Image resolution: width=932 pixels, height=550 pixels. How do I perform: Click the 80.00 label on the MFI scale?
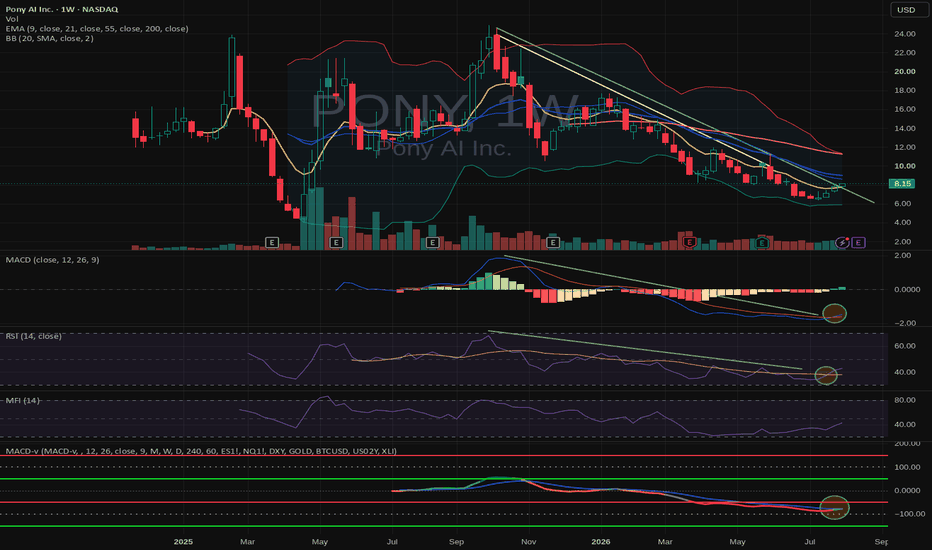[x=905, y=400]
